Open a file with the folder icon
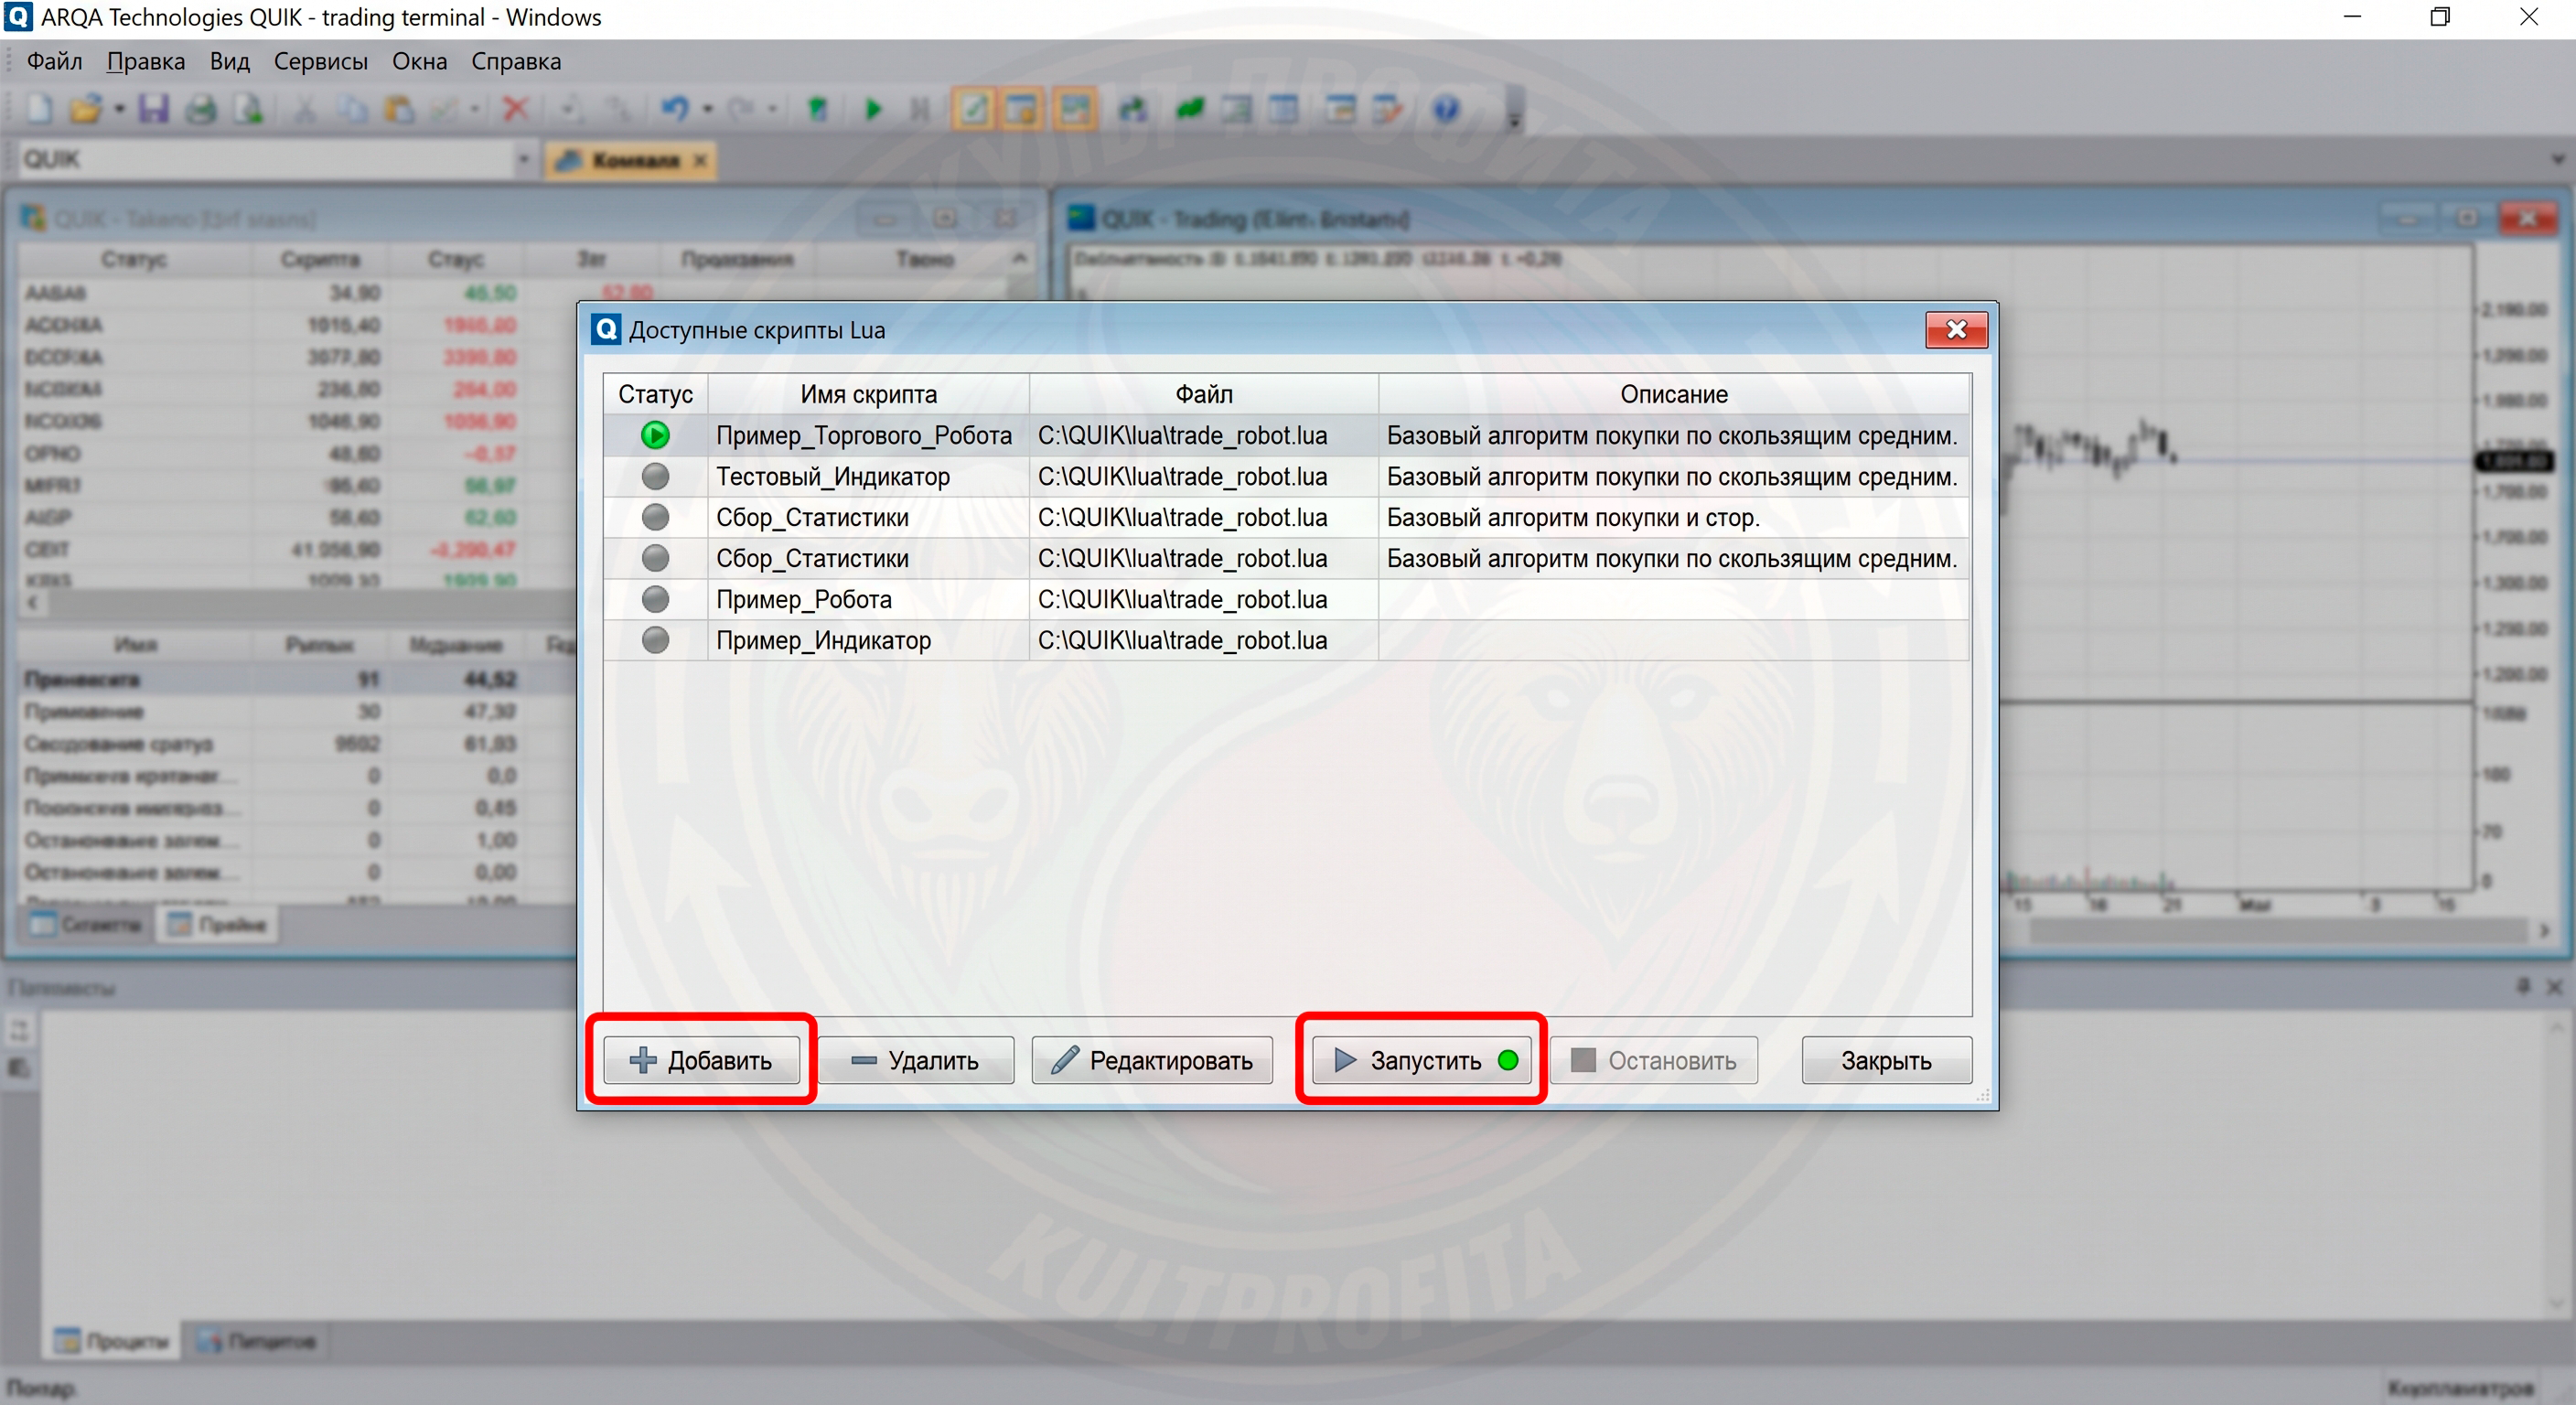This screenshot has width=2576, height=1405. (86, 109)
